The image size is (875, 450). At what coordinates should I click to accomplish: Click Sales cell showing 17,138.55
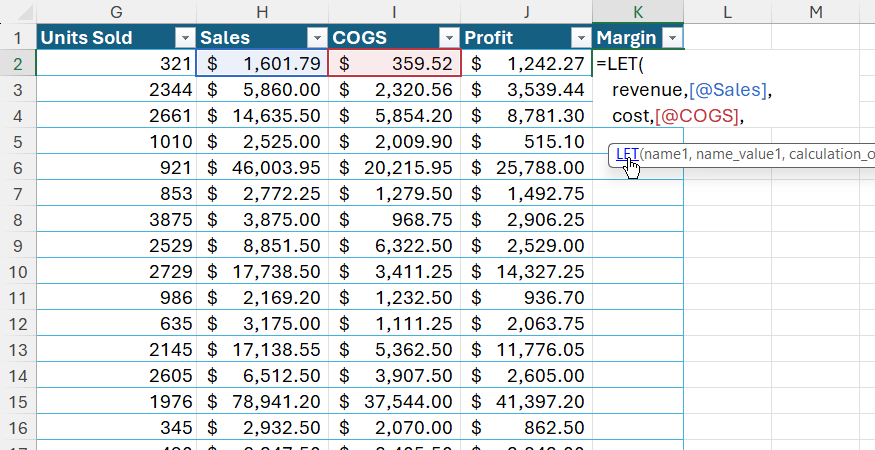coord(262,350)
